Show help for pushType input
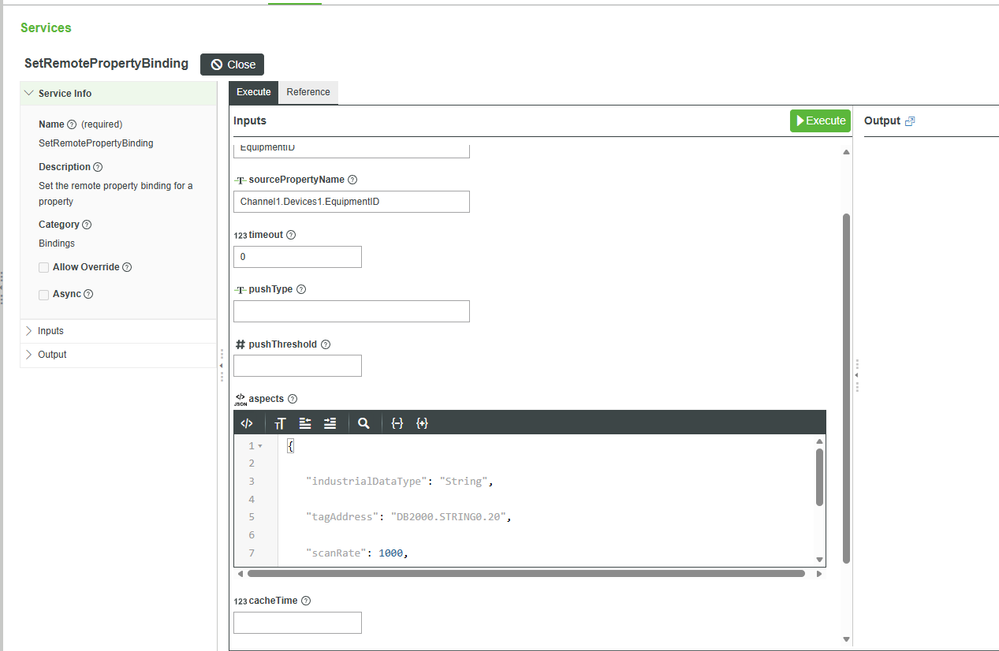The image size is (999, 651). 301,289
